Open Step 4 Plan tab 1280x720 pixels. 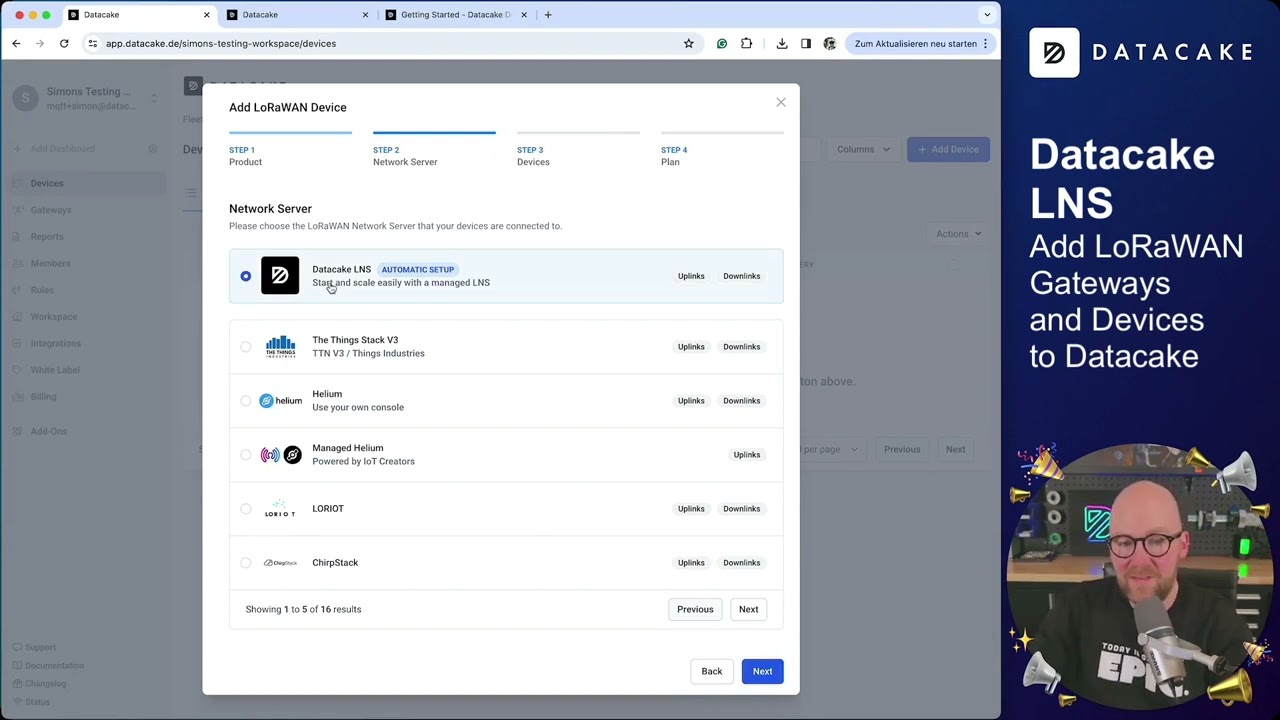722,150
